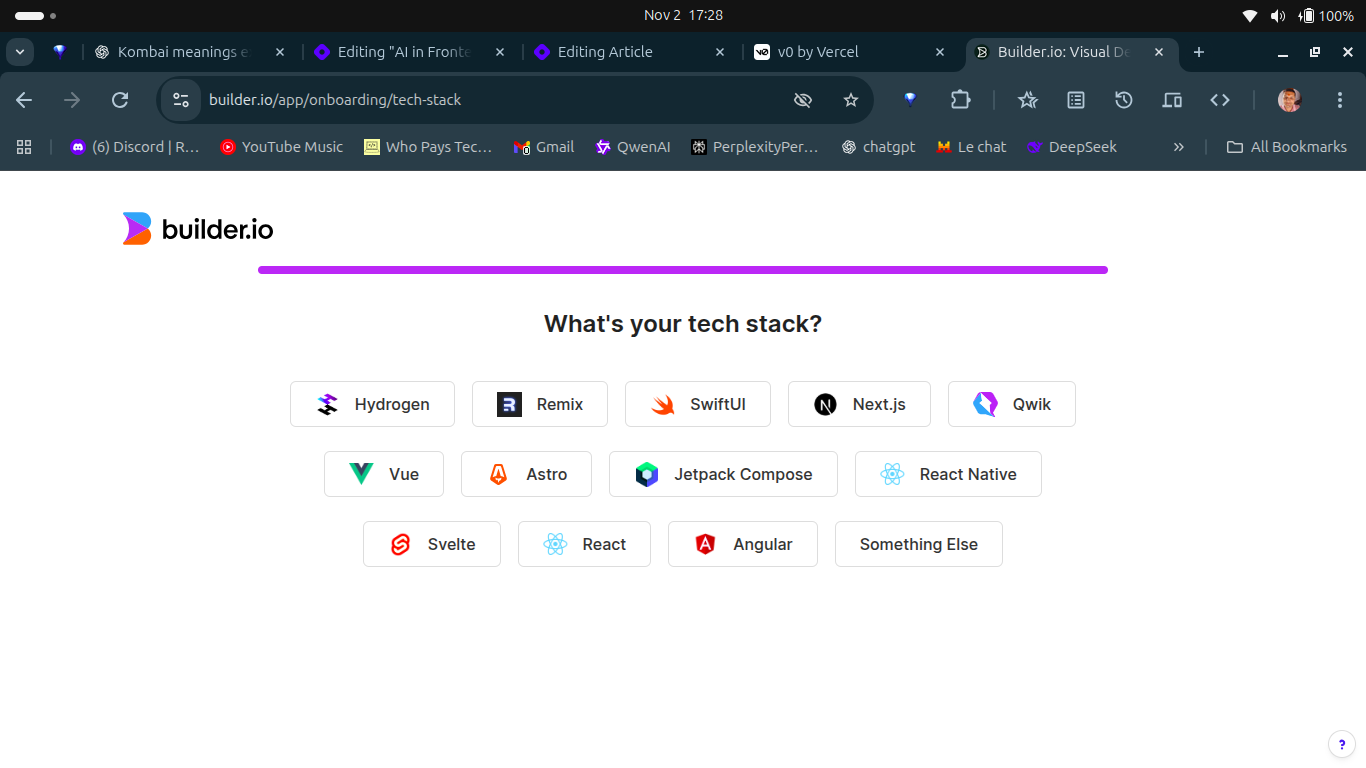Open chatgpt bookmark
Viewport: 1366px width, 768px height.
pyautogui.click(x=878, y=147)
